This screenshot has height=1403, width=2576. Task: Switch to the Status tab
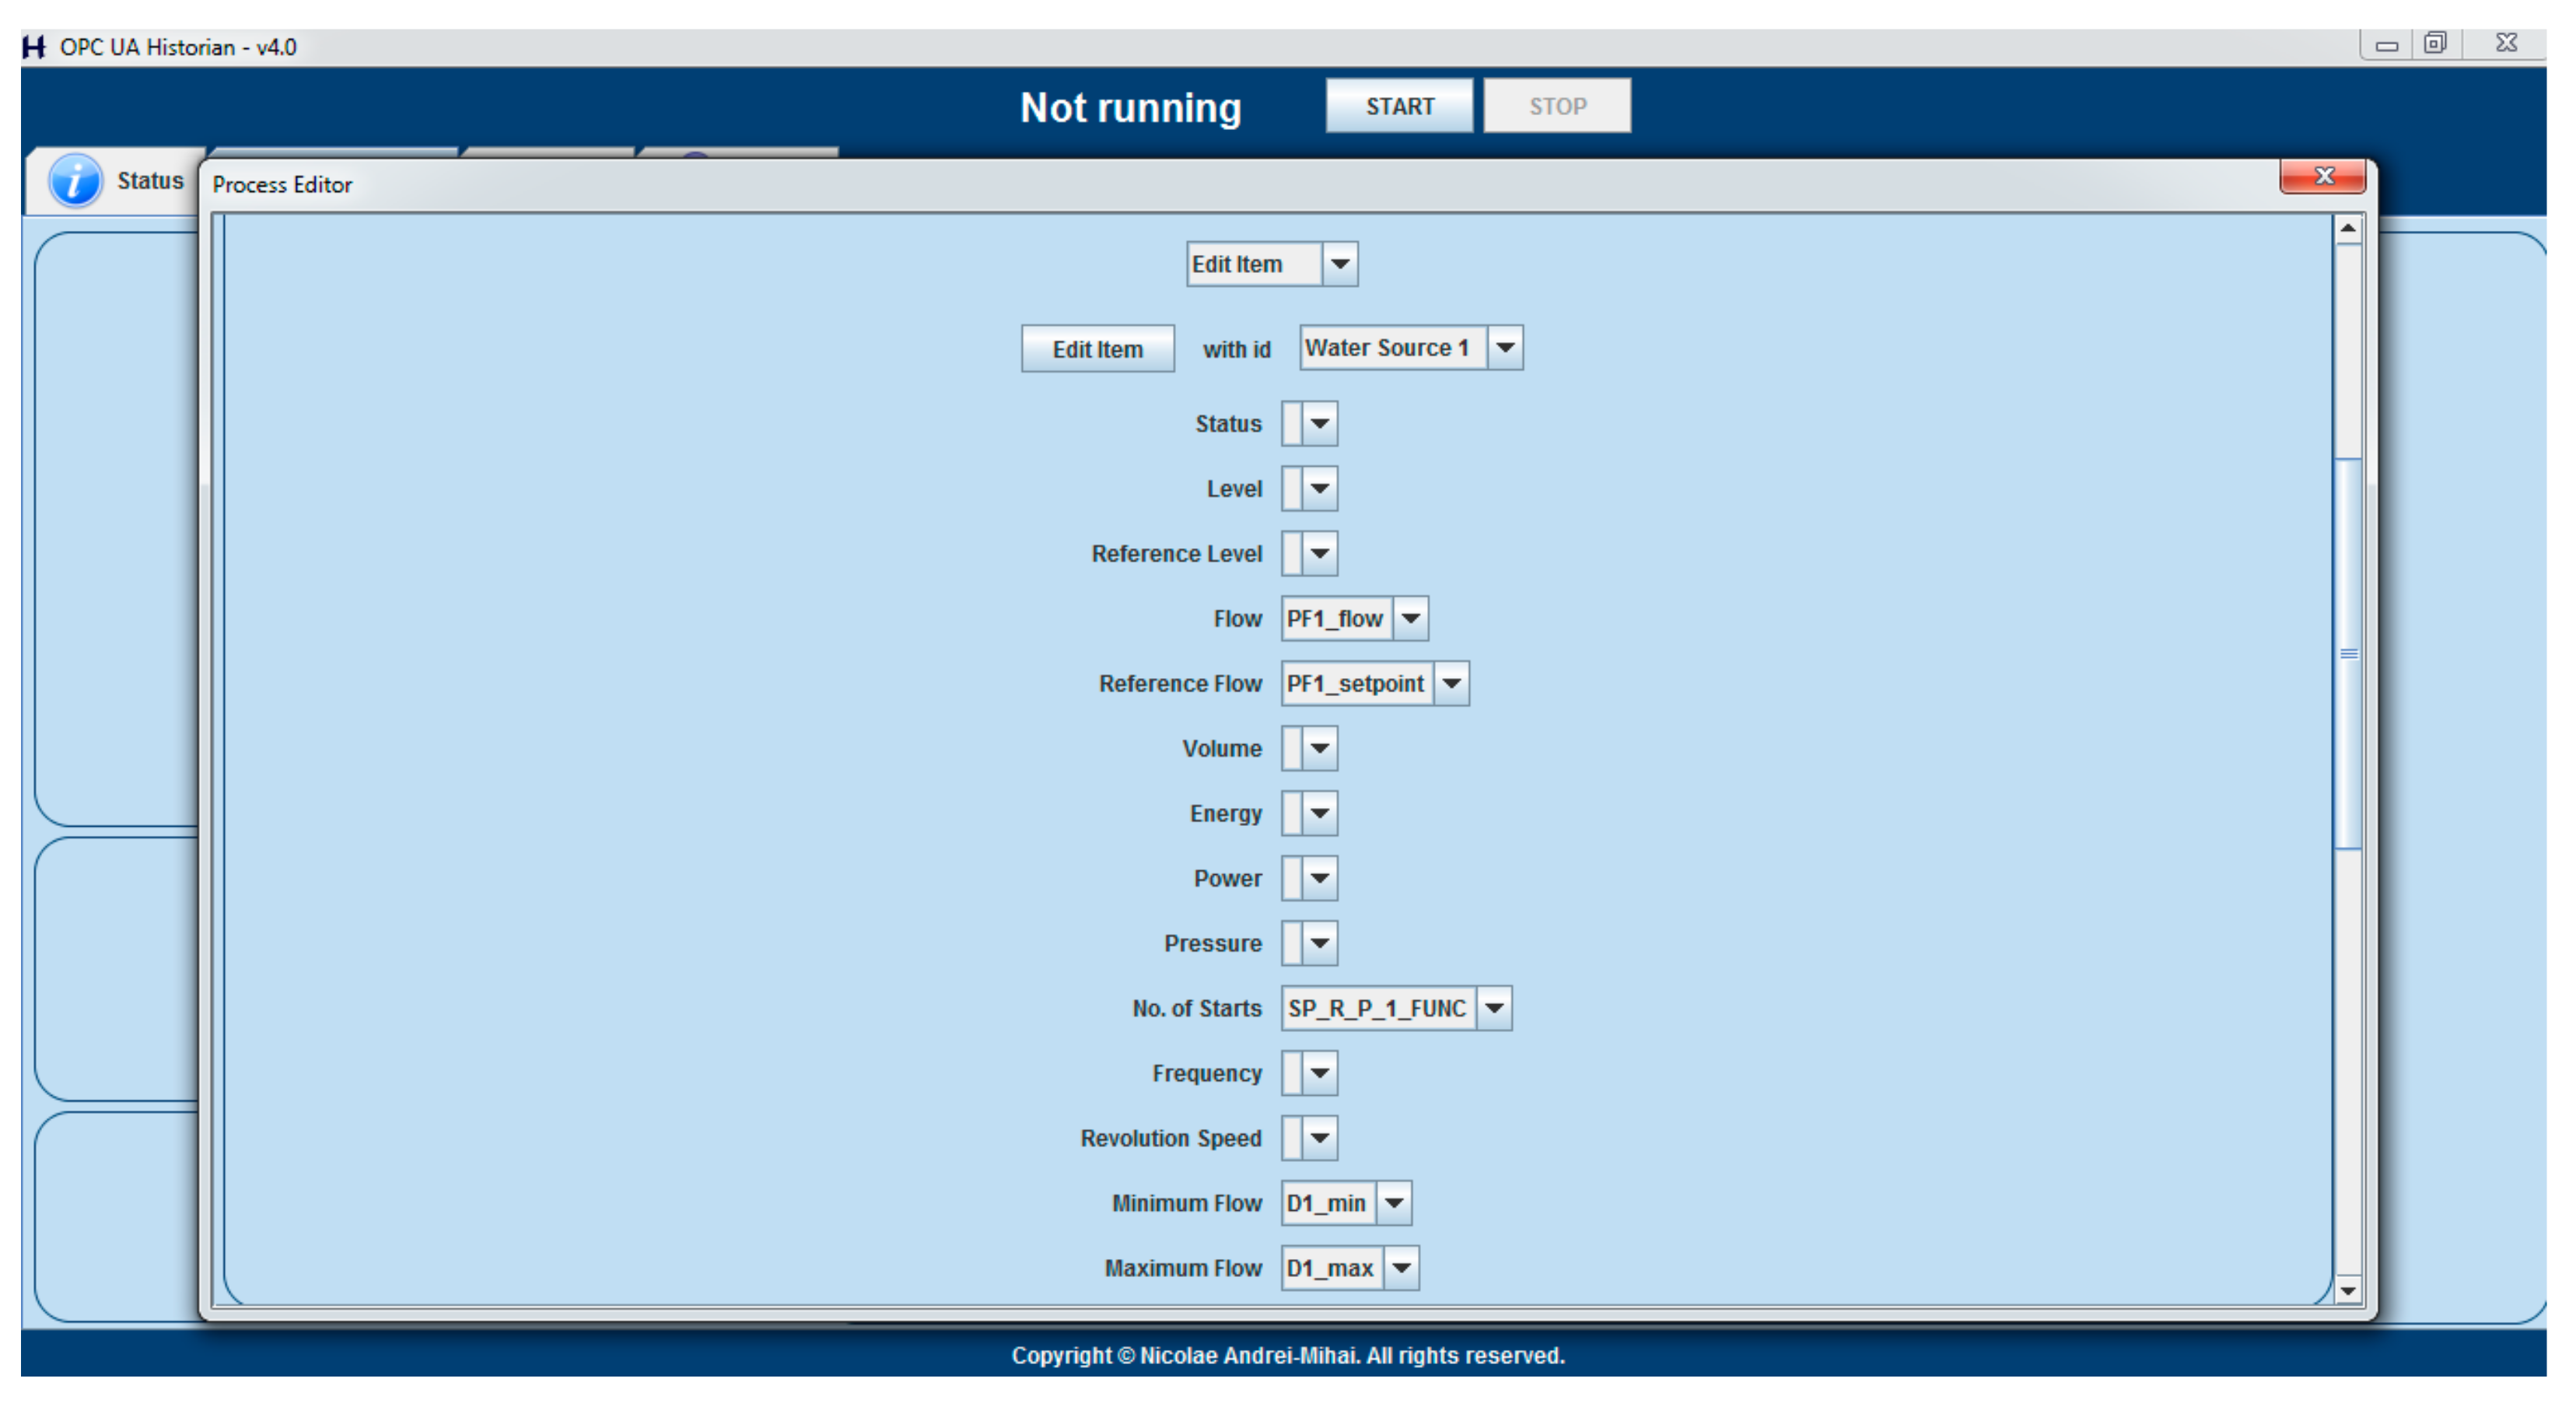point(149,181)
